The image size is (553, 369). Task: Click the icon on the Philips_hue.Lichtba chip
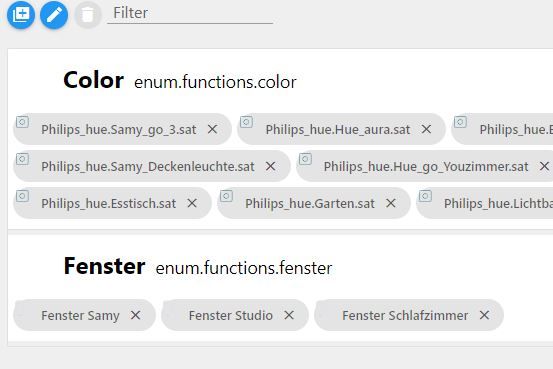[425, 196]
